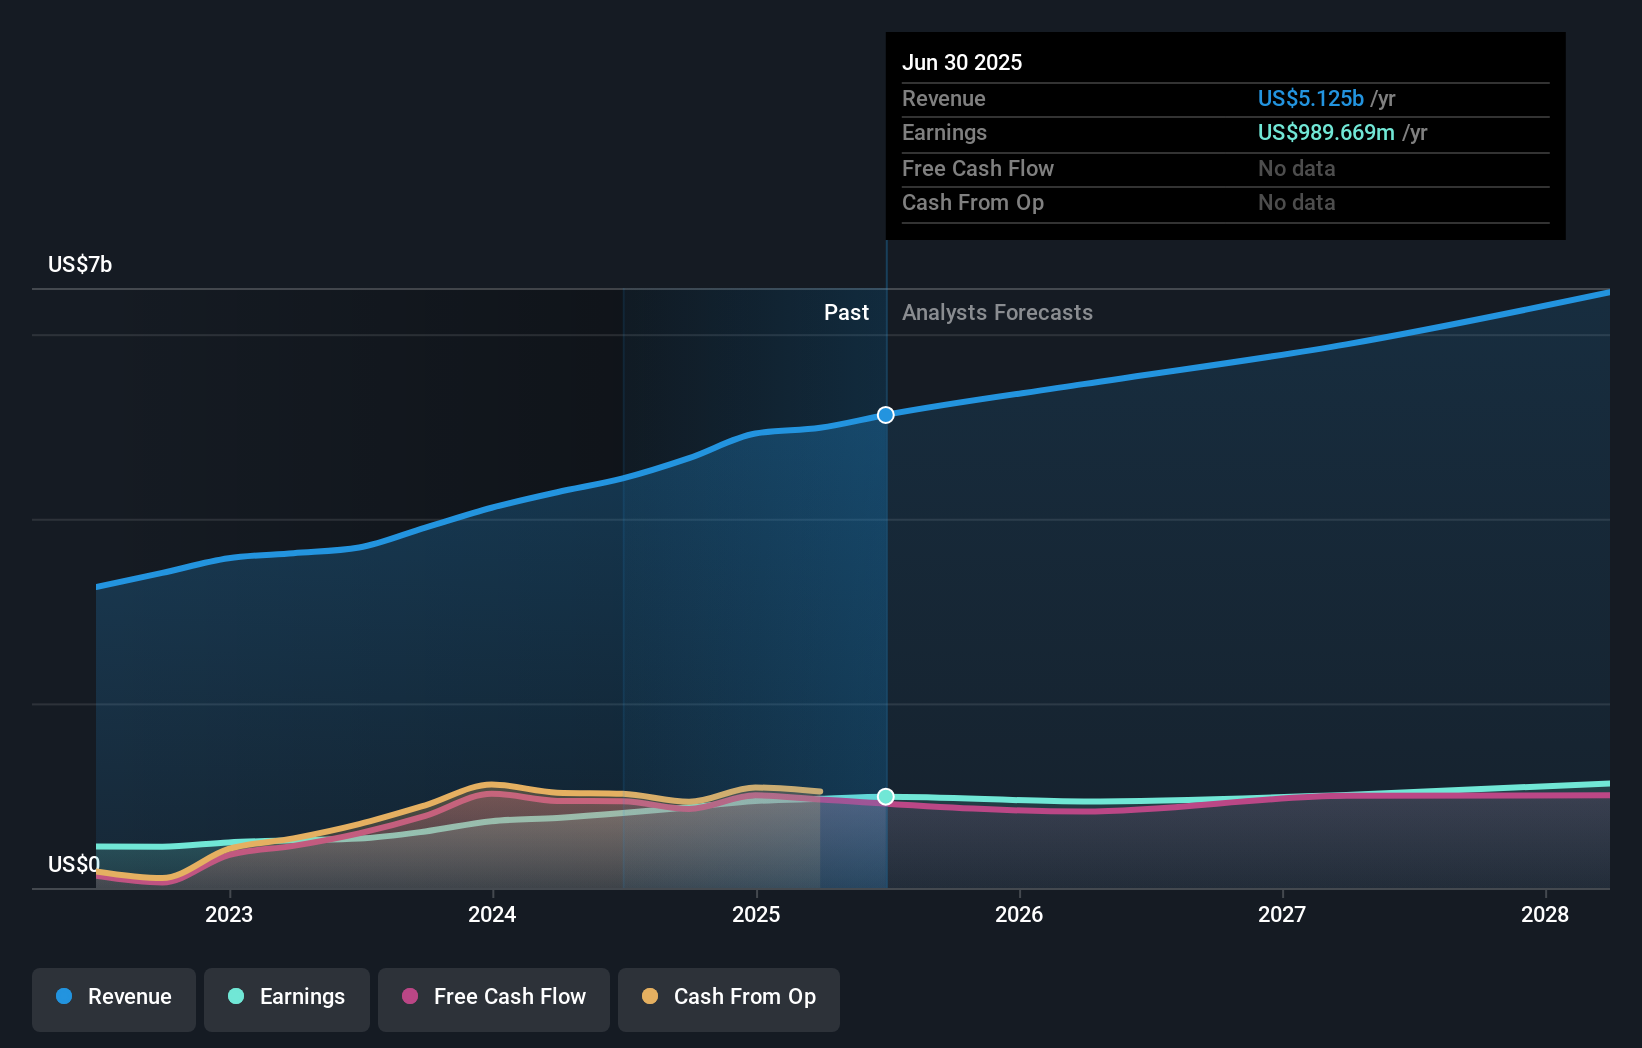Toggle the Cash From Op series

click(729, 998)
